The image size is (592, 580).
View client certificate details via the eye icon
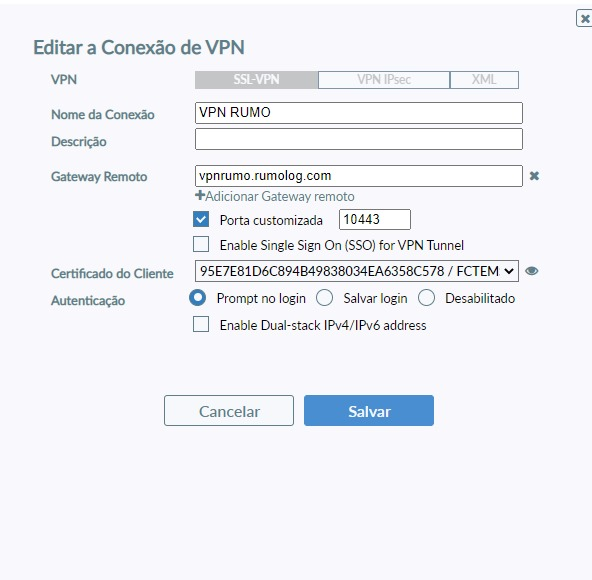(532, 271)
